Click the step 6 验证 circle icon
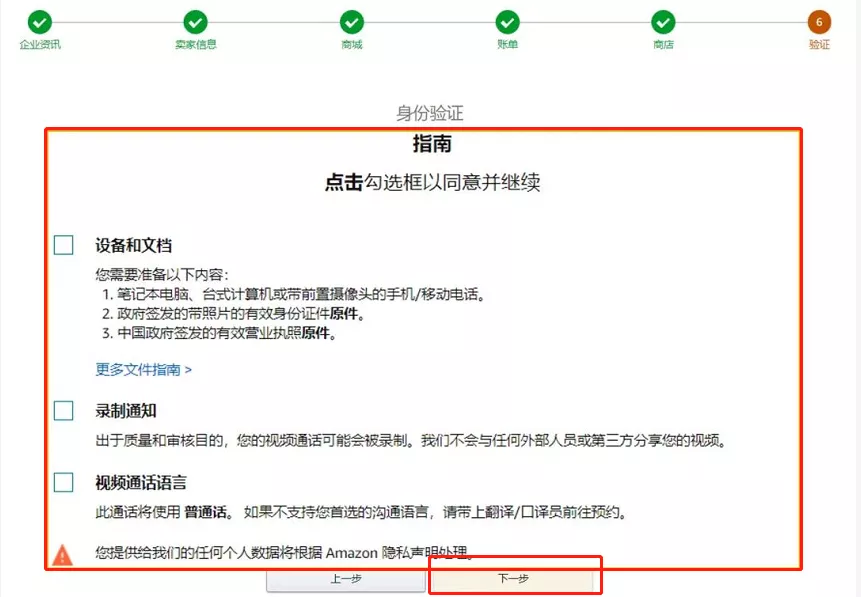 pyautogui.click(x=819, y=23)
